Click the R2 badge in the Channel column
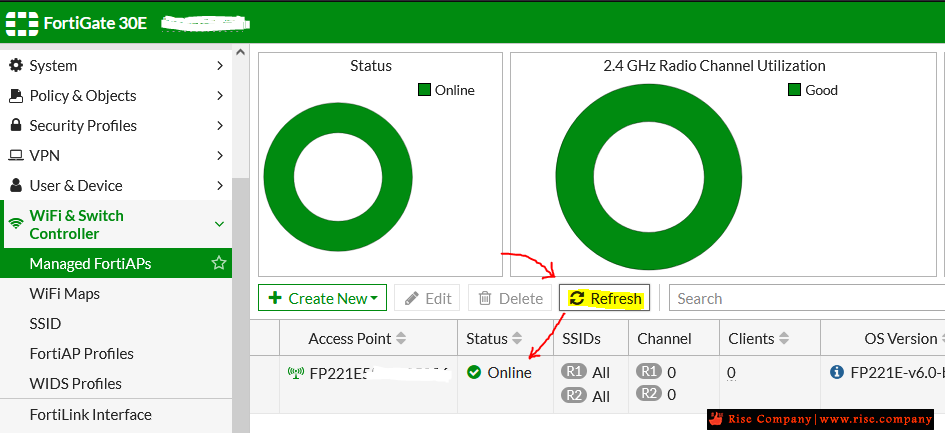The width and height of the screenshot is (945, 433). click(649, 394)
